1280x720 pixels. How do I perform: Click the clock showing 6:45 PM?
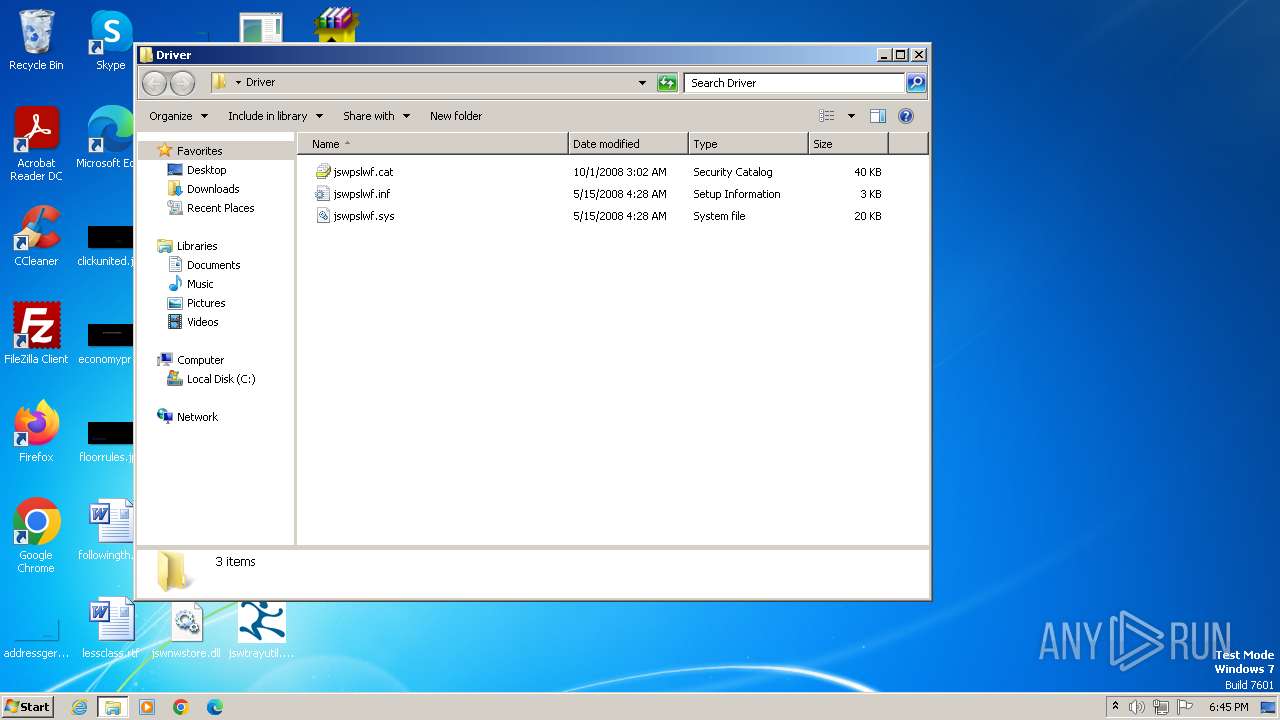1228,707
